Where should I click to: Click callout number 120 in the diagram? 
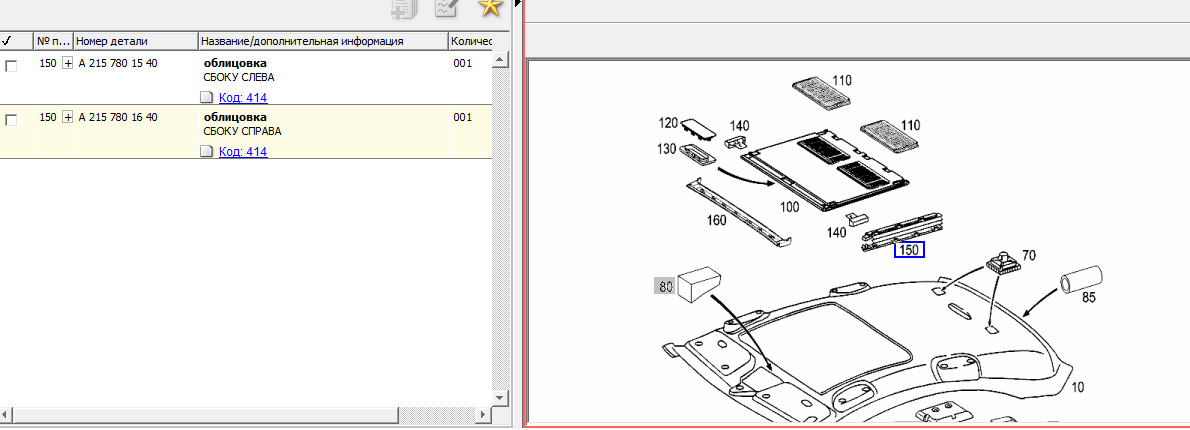click(669, 121)
